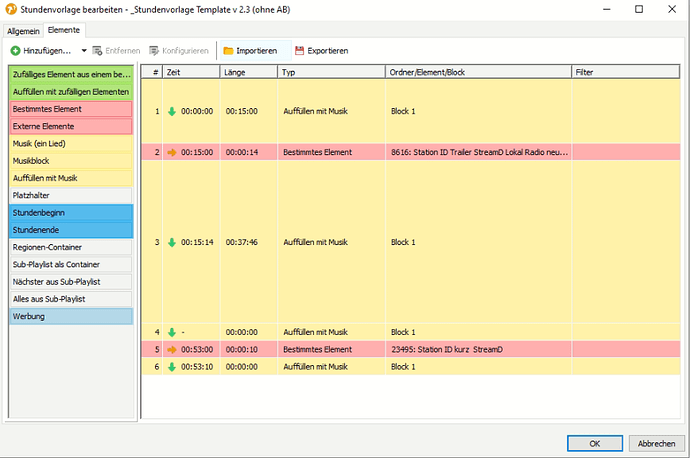Select row 3 Auffüllen mit Musik entry
The height and width of the screenshot is (458, 690).
pos(315,242)
